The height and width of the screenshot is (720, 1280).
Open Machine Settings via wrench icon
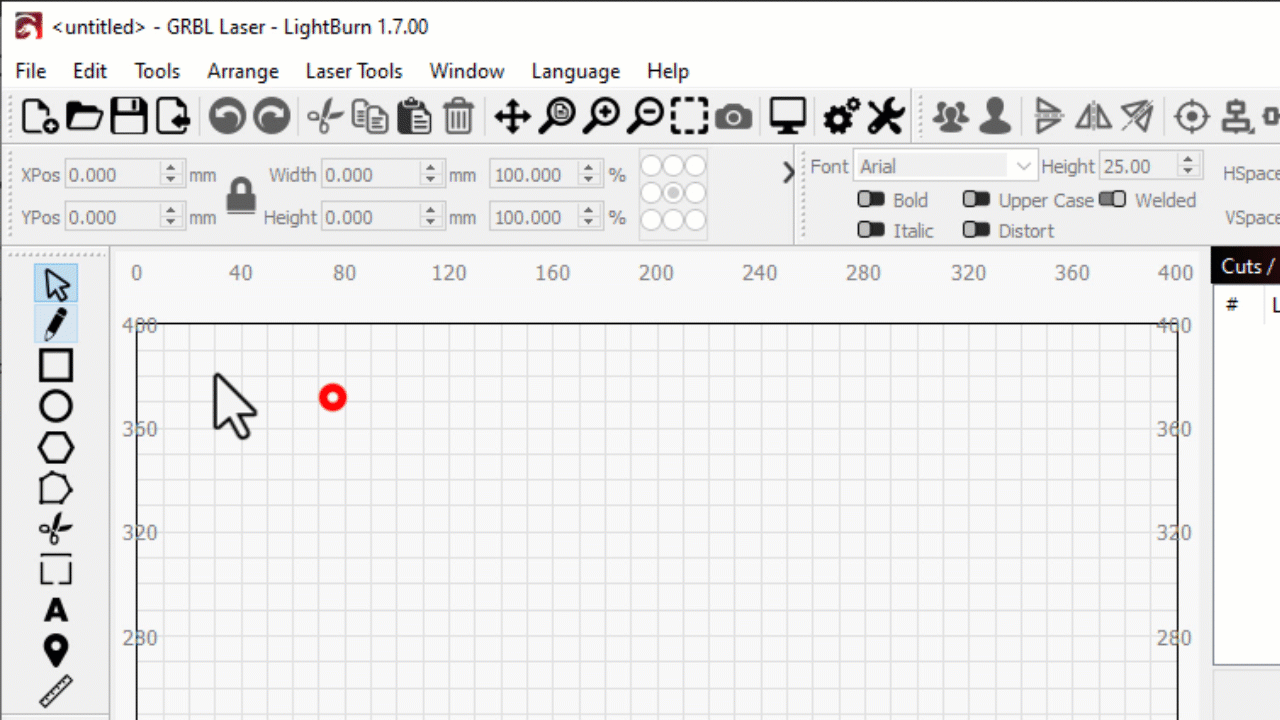tap(884, 117)
